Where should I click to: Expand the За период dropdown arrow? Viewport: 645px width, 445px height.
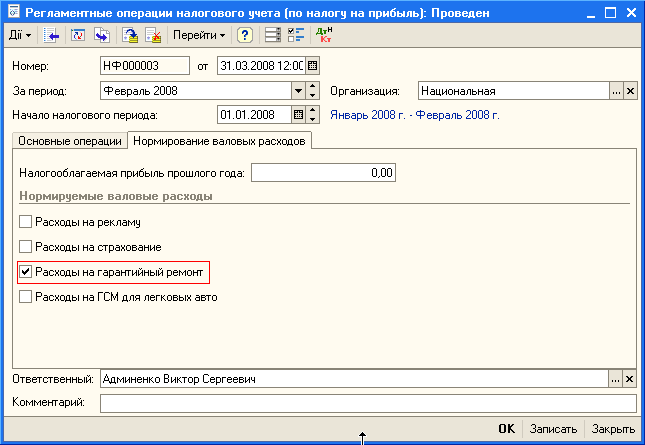tap(298, 91)
